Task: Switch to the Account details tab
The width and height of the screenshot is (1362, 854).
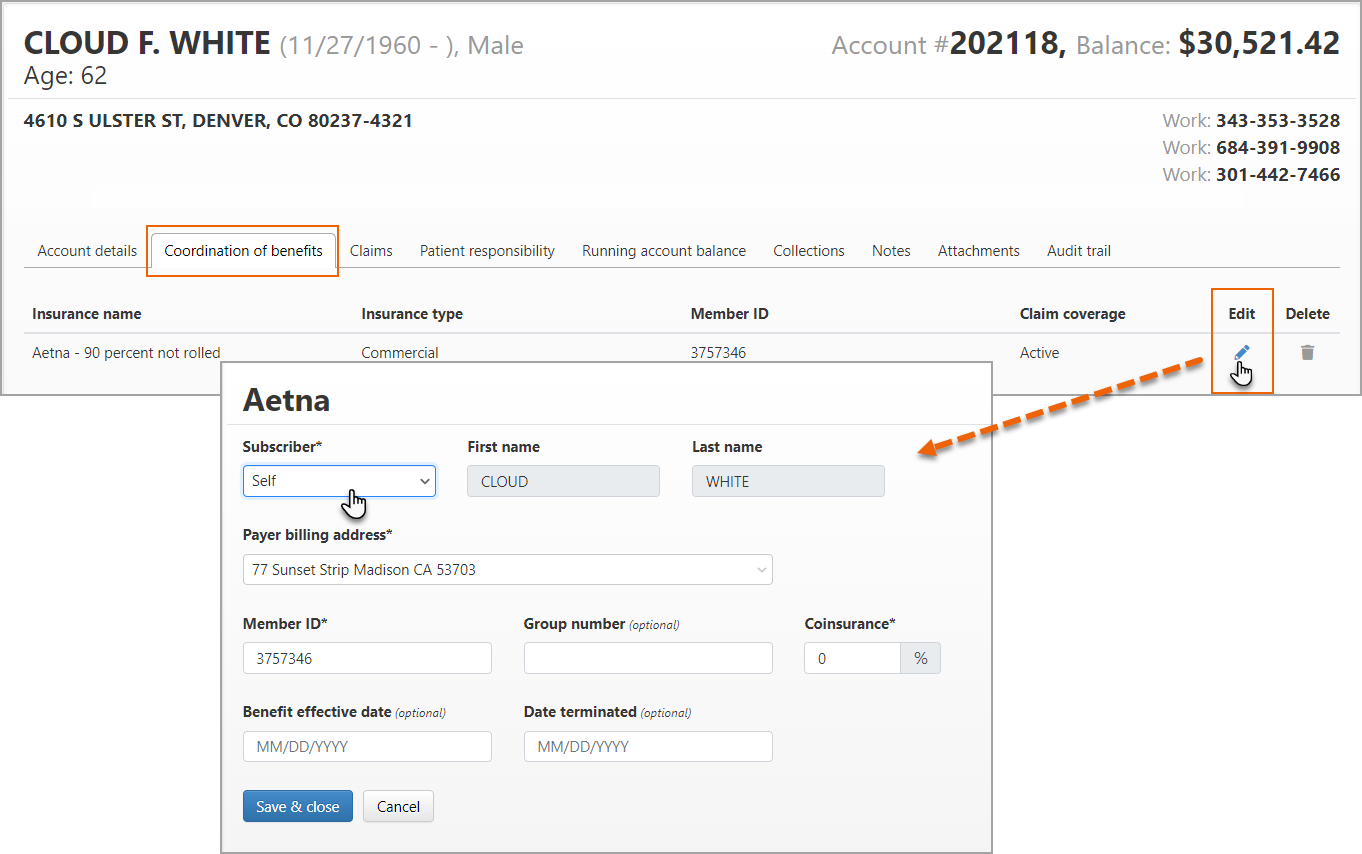Action: click(87, 251)
